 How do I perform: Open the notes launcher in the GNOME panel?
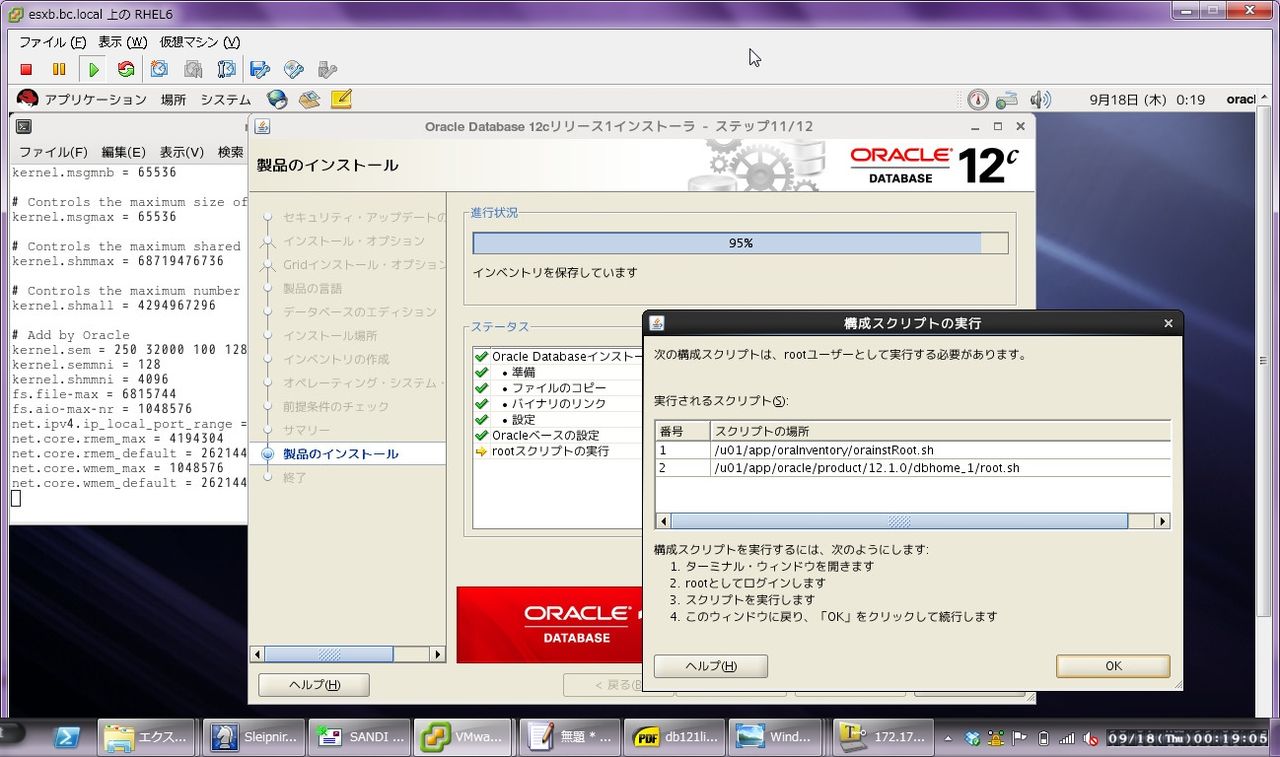(x=341, y=99)
